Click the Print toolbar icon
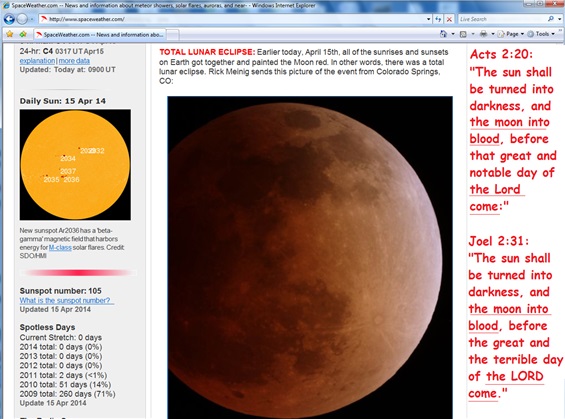 tap(484, 34)
